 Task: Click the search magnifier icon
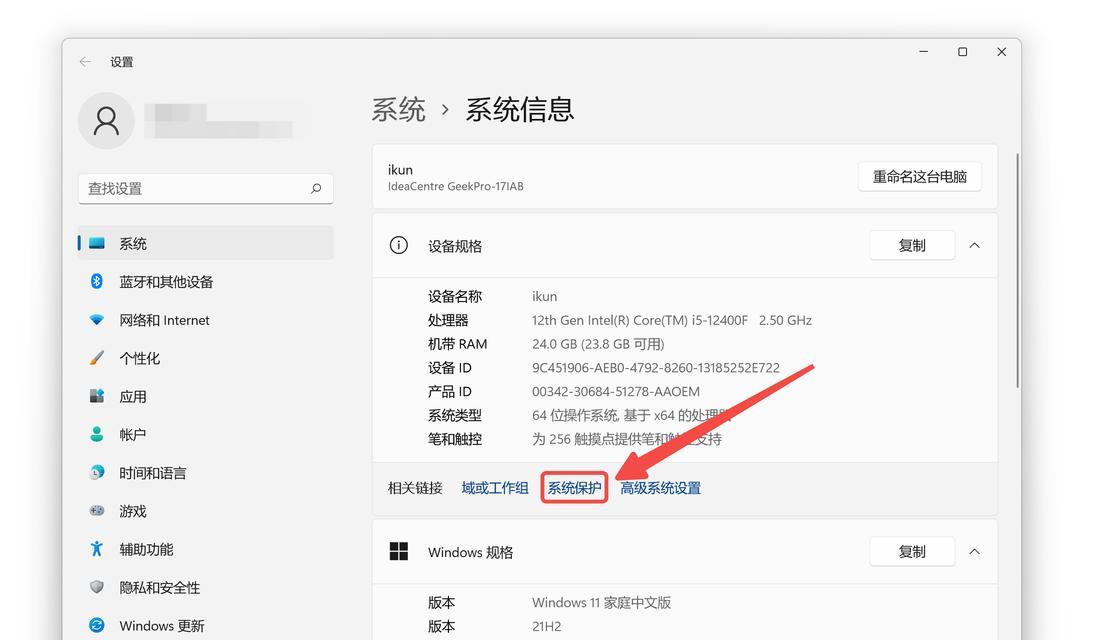(x=316, y=189)
